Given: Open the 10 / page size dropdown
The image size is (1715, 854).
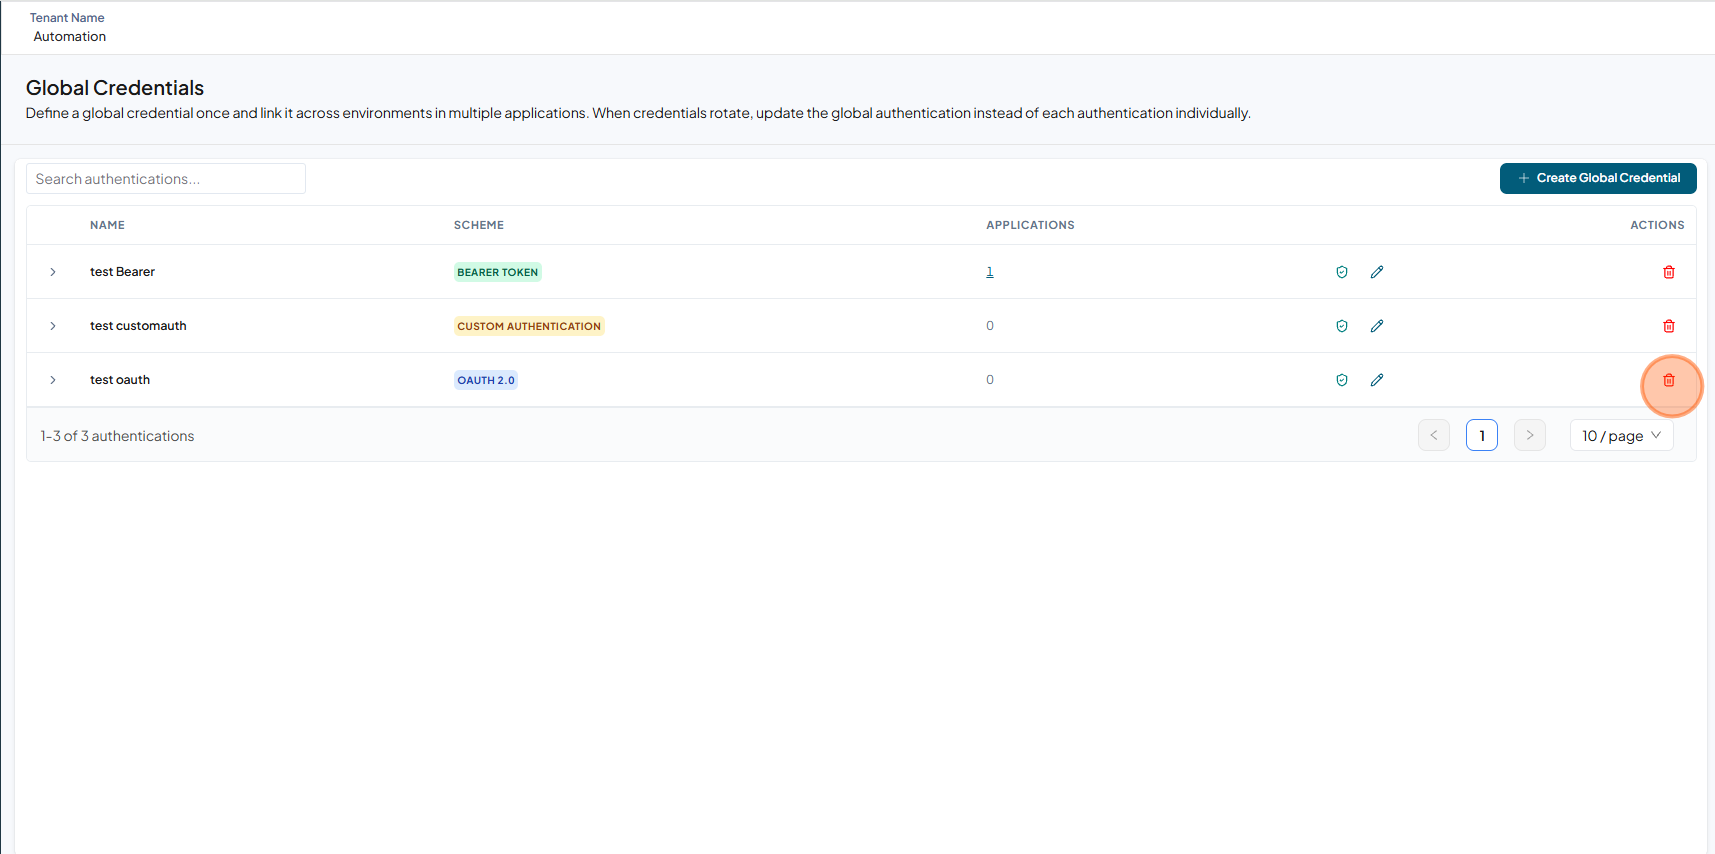Looking at the screenshot, I should point(1621,435).
